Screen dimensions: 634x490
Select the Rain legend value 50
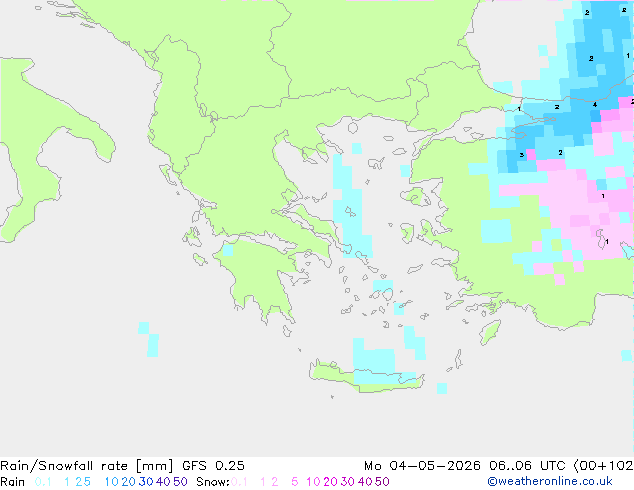180,482
